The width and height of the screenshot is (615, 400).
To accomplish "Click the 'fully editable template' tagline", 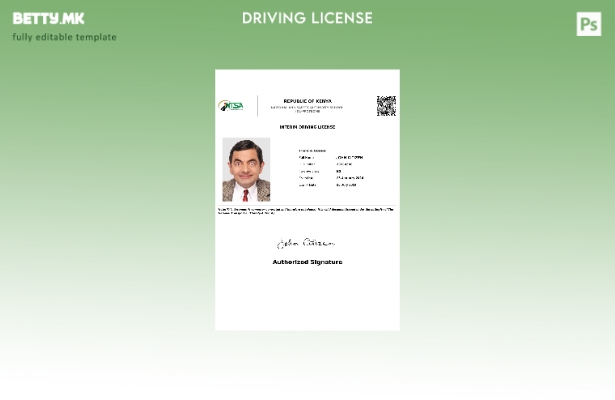I will click(x=64, y=37).
